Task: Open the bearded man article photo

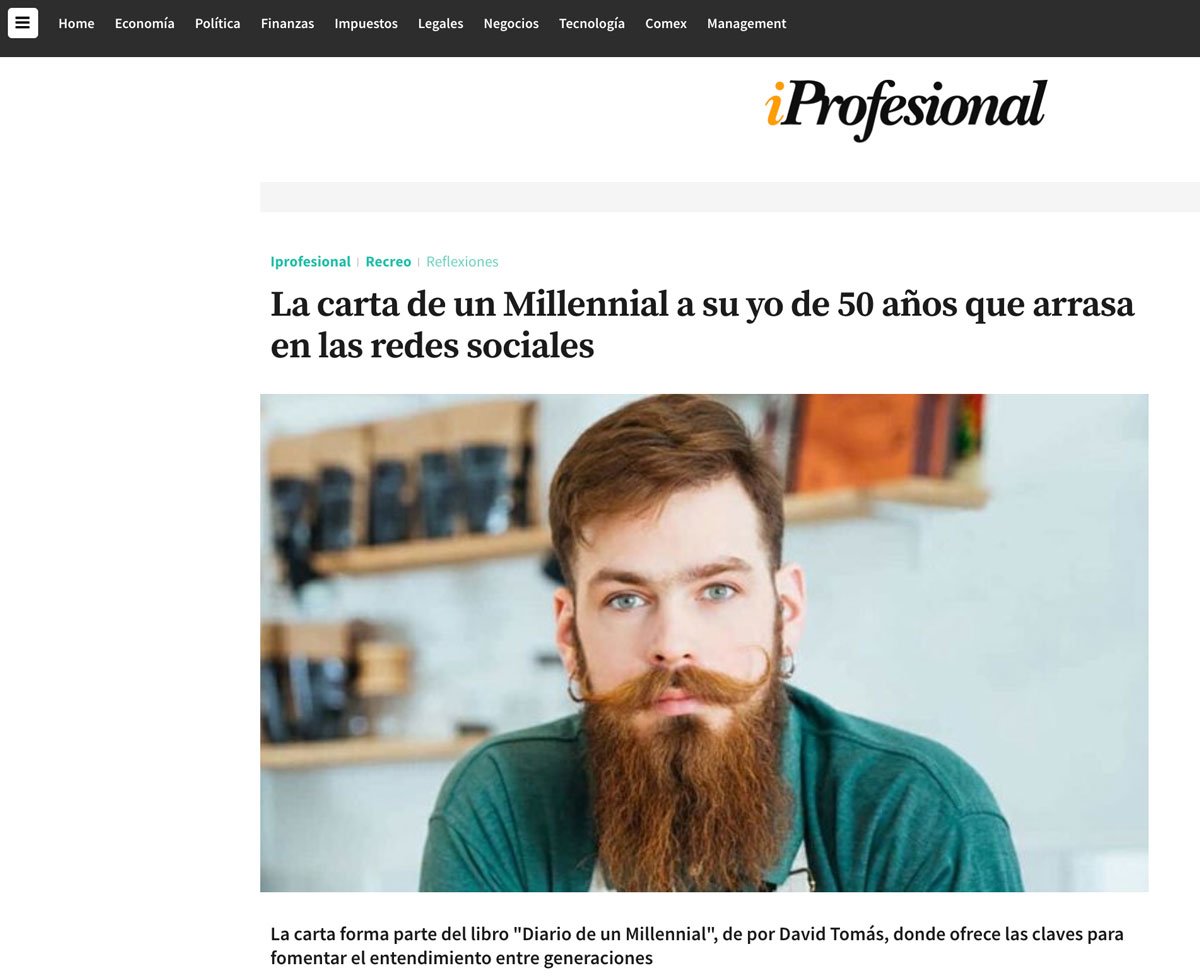Action: point(704,642)
